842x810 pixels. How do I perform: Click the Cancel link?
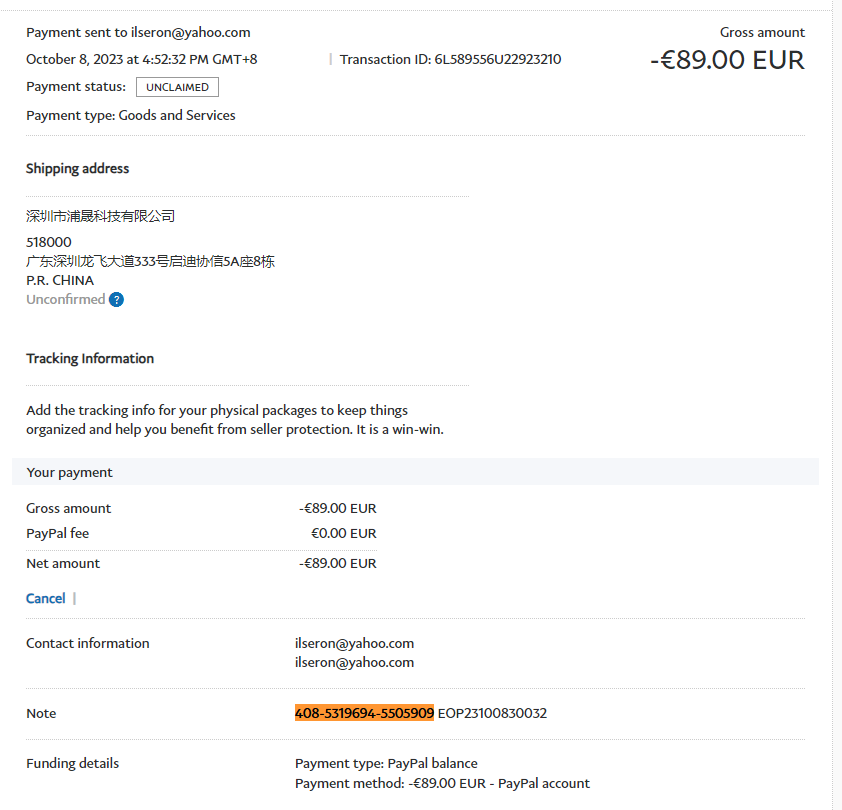point(45,598)
